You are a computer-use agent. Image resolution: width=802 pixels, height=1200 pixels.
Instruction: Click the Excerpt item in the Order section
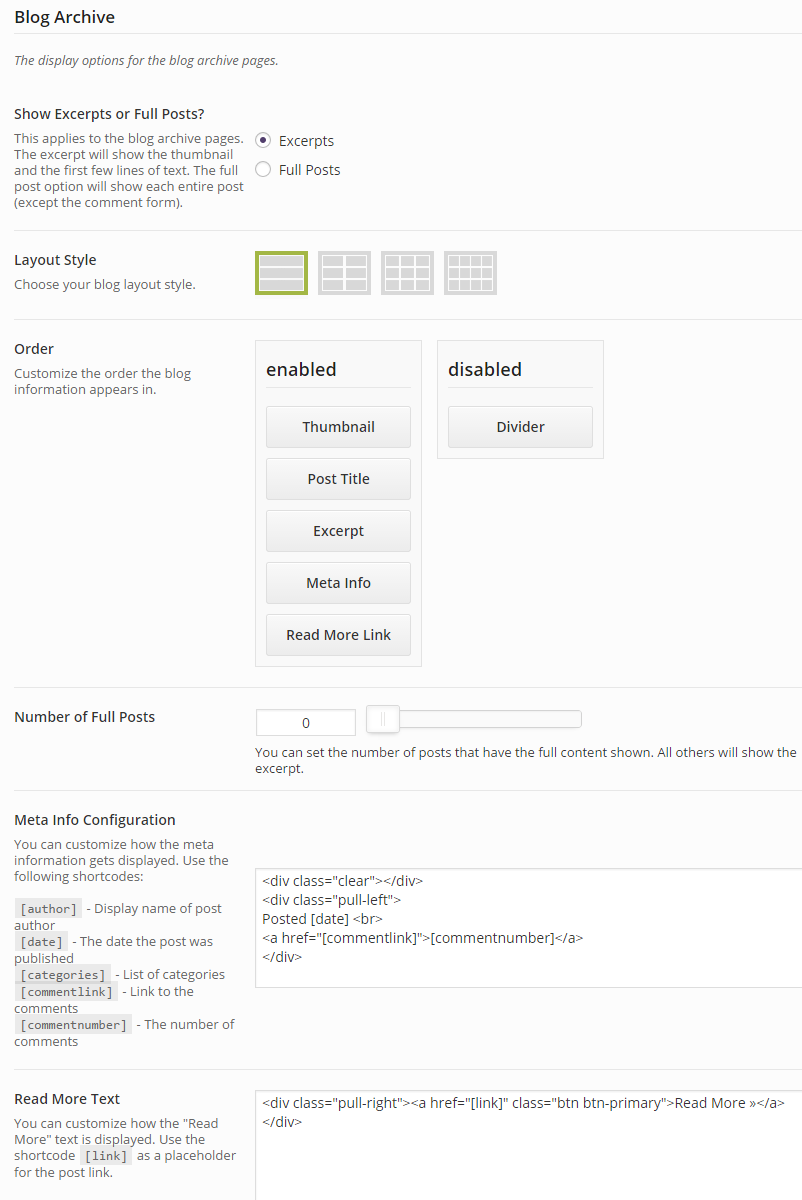338,530
